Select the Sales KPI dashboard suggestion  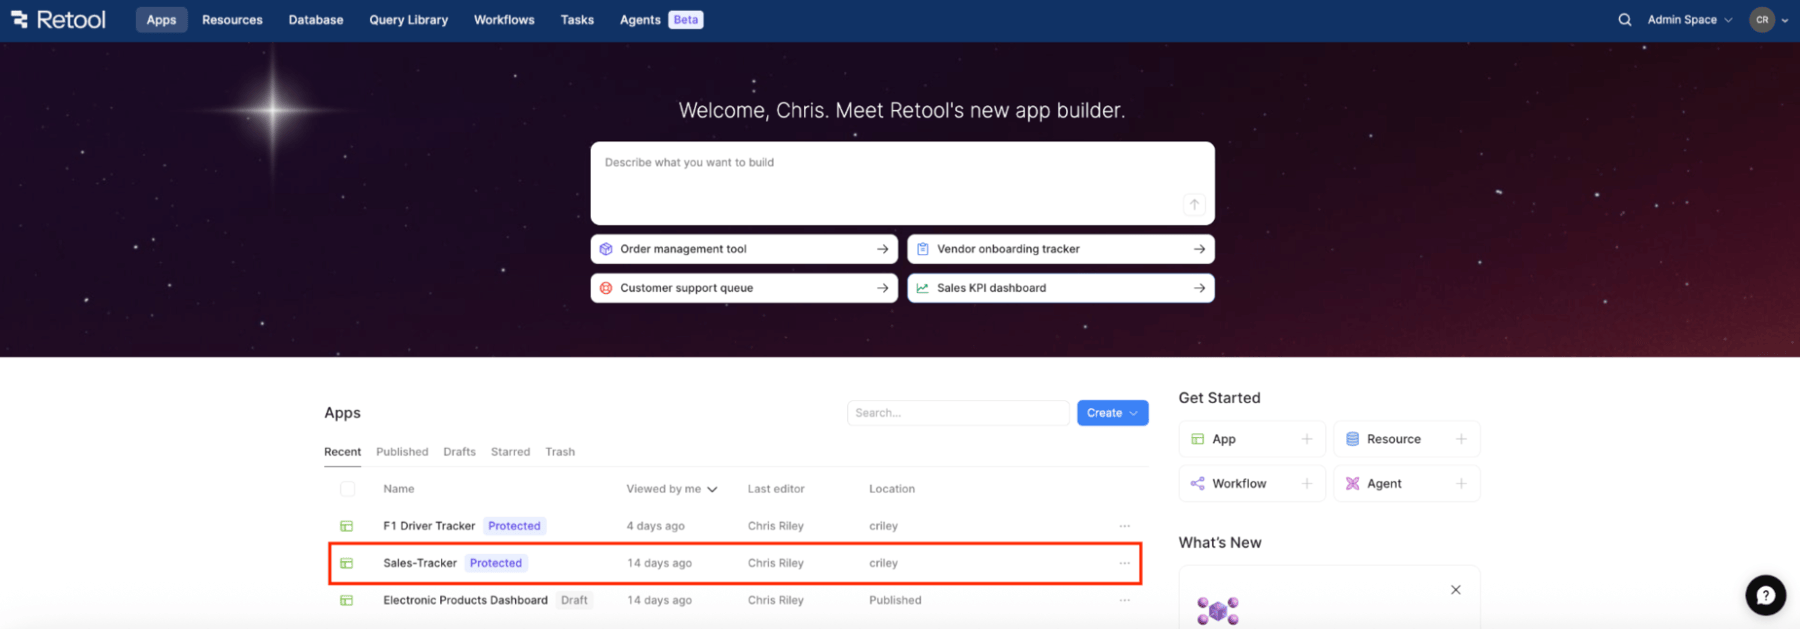click(x=1061, y=288)
